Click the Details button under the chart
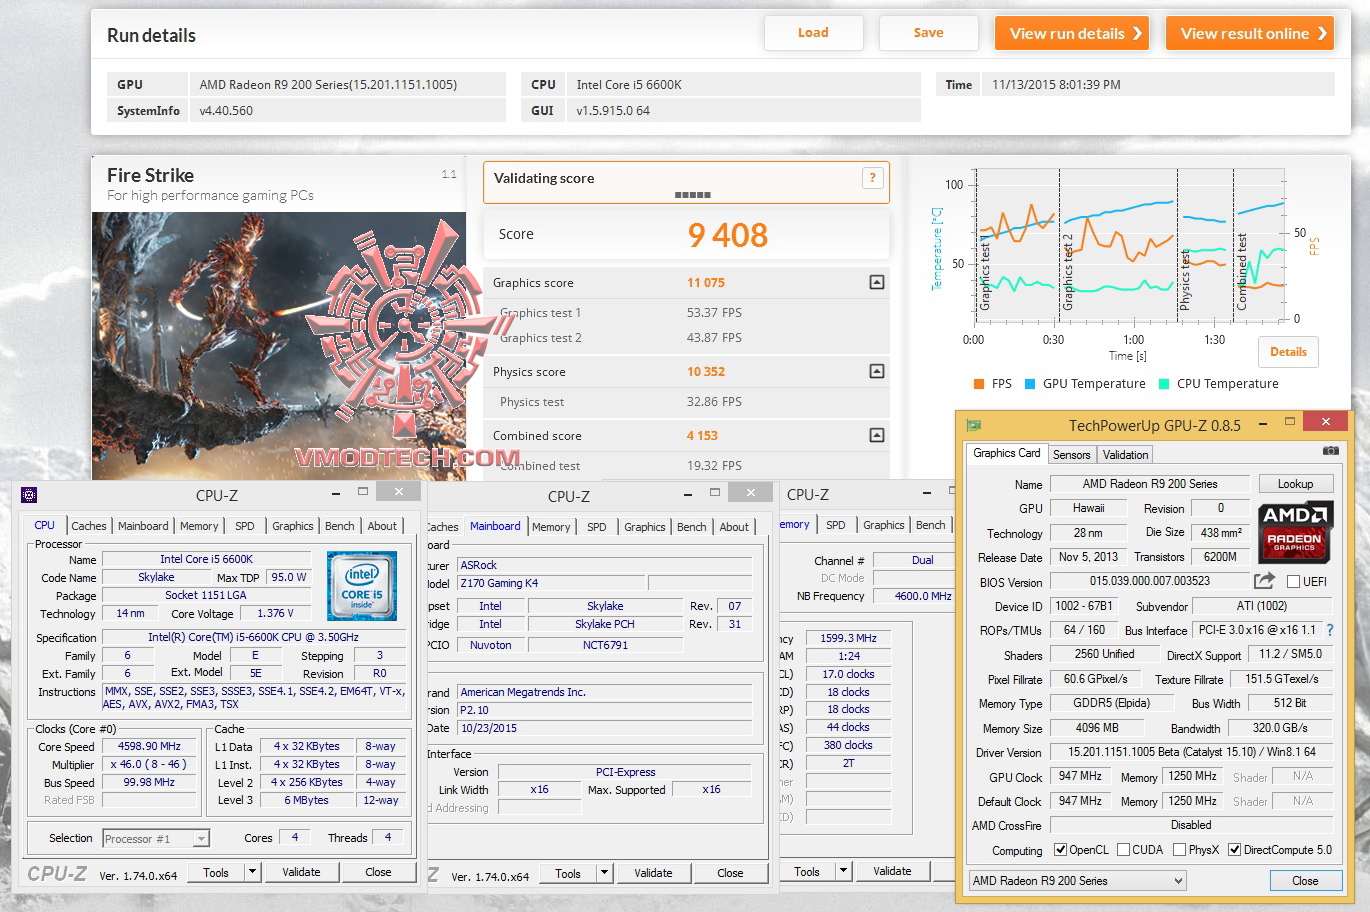1370x912 pixels. (x=1288, y=352)
